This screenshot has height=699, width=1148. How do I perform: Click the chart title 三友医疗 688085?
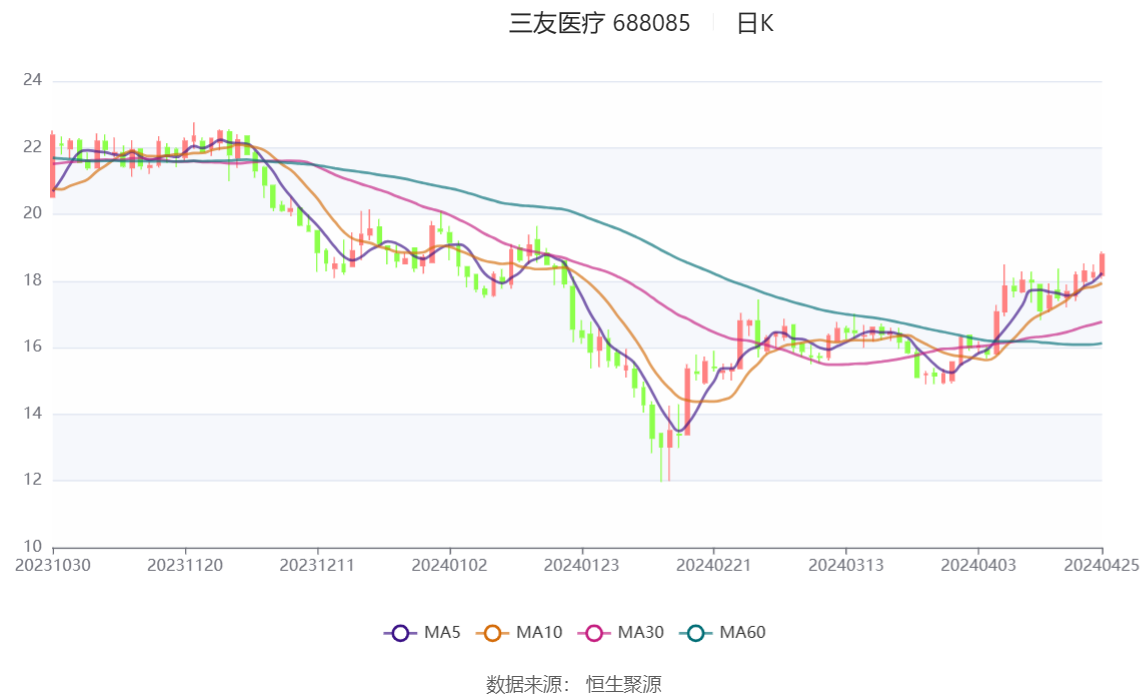point(600,23)
